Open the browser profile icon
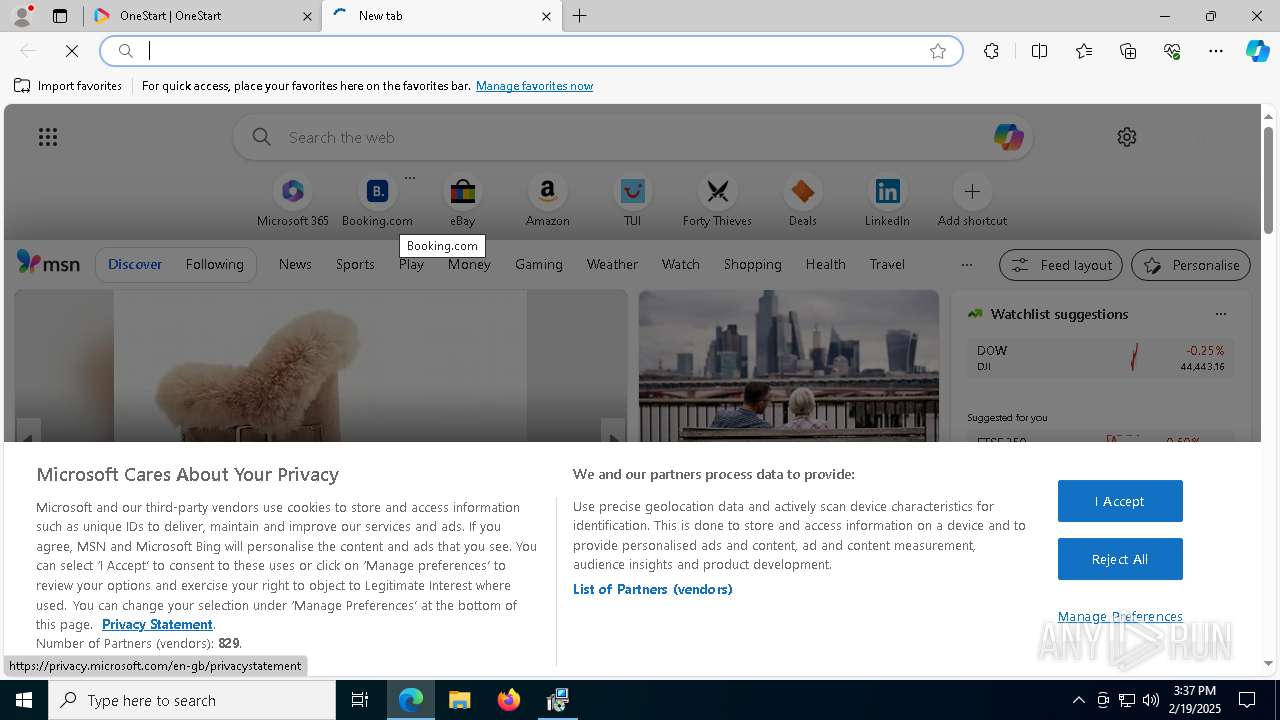The width and height of the screenshot is (1280, 720). (22, 16)
